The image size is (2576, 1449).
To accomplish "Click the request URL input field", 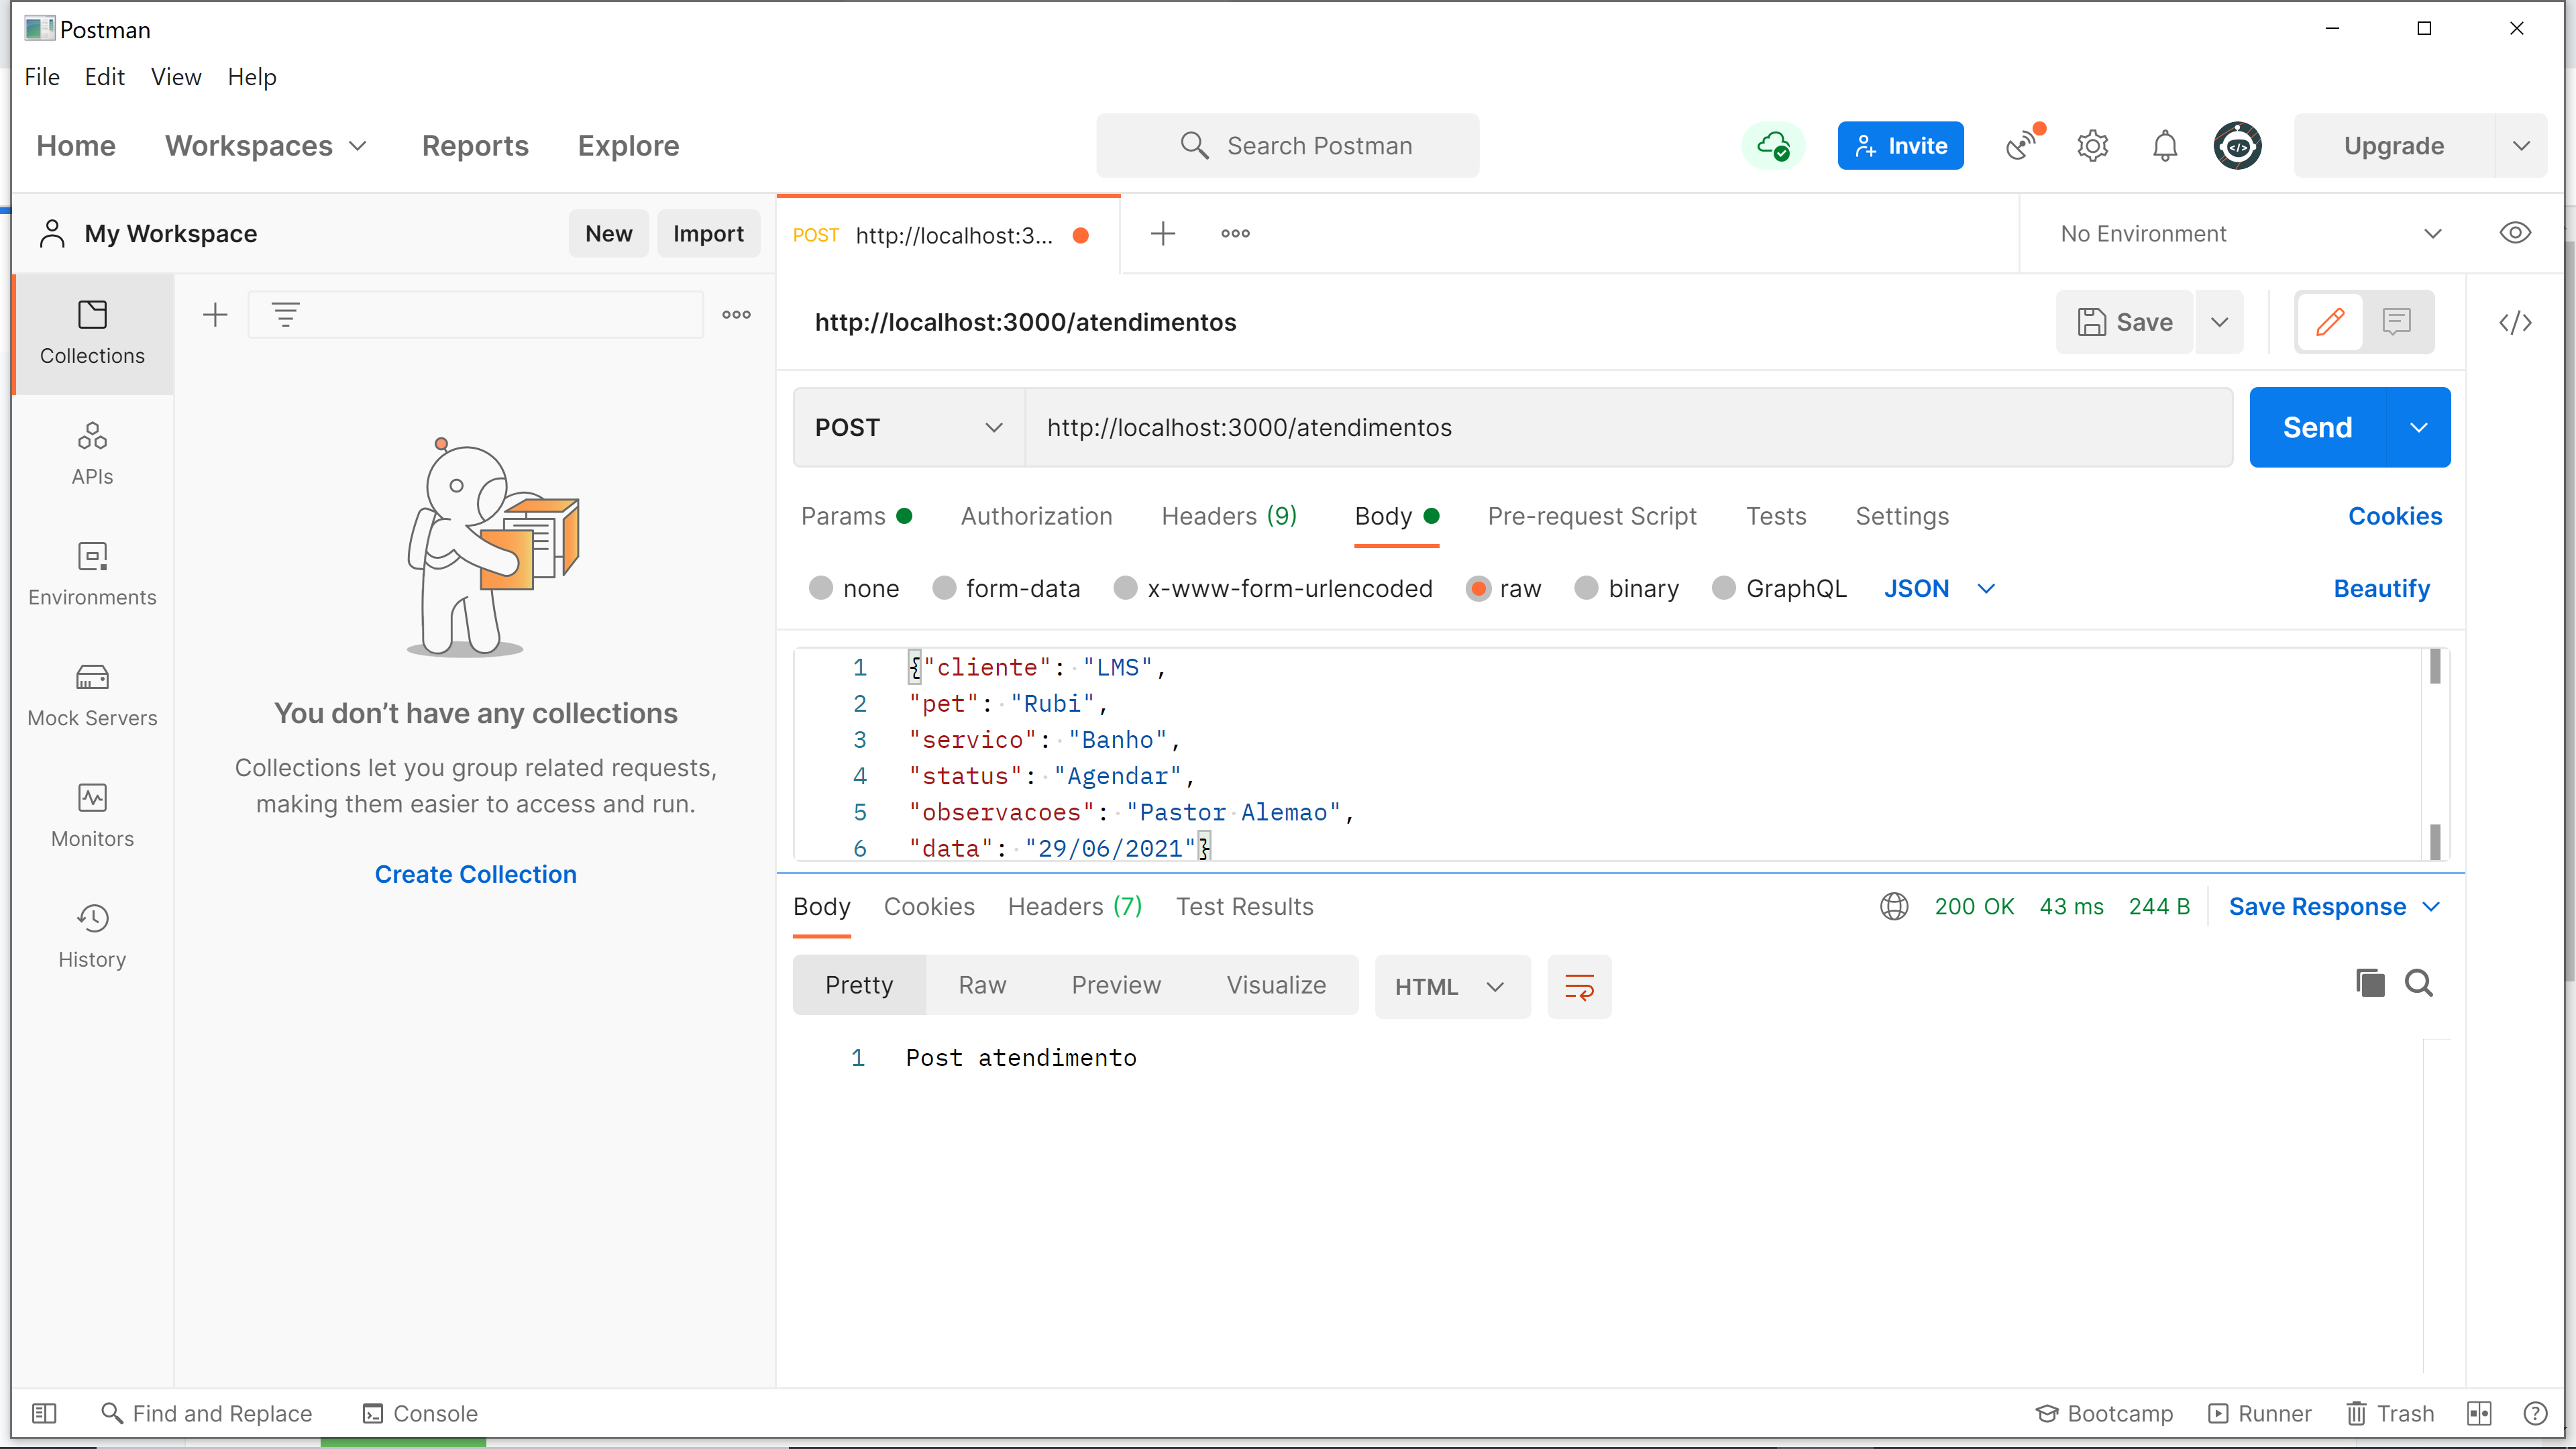I will click(x=1628, y=428).
